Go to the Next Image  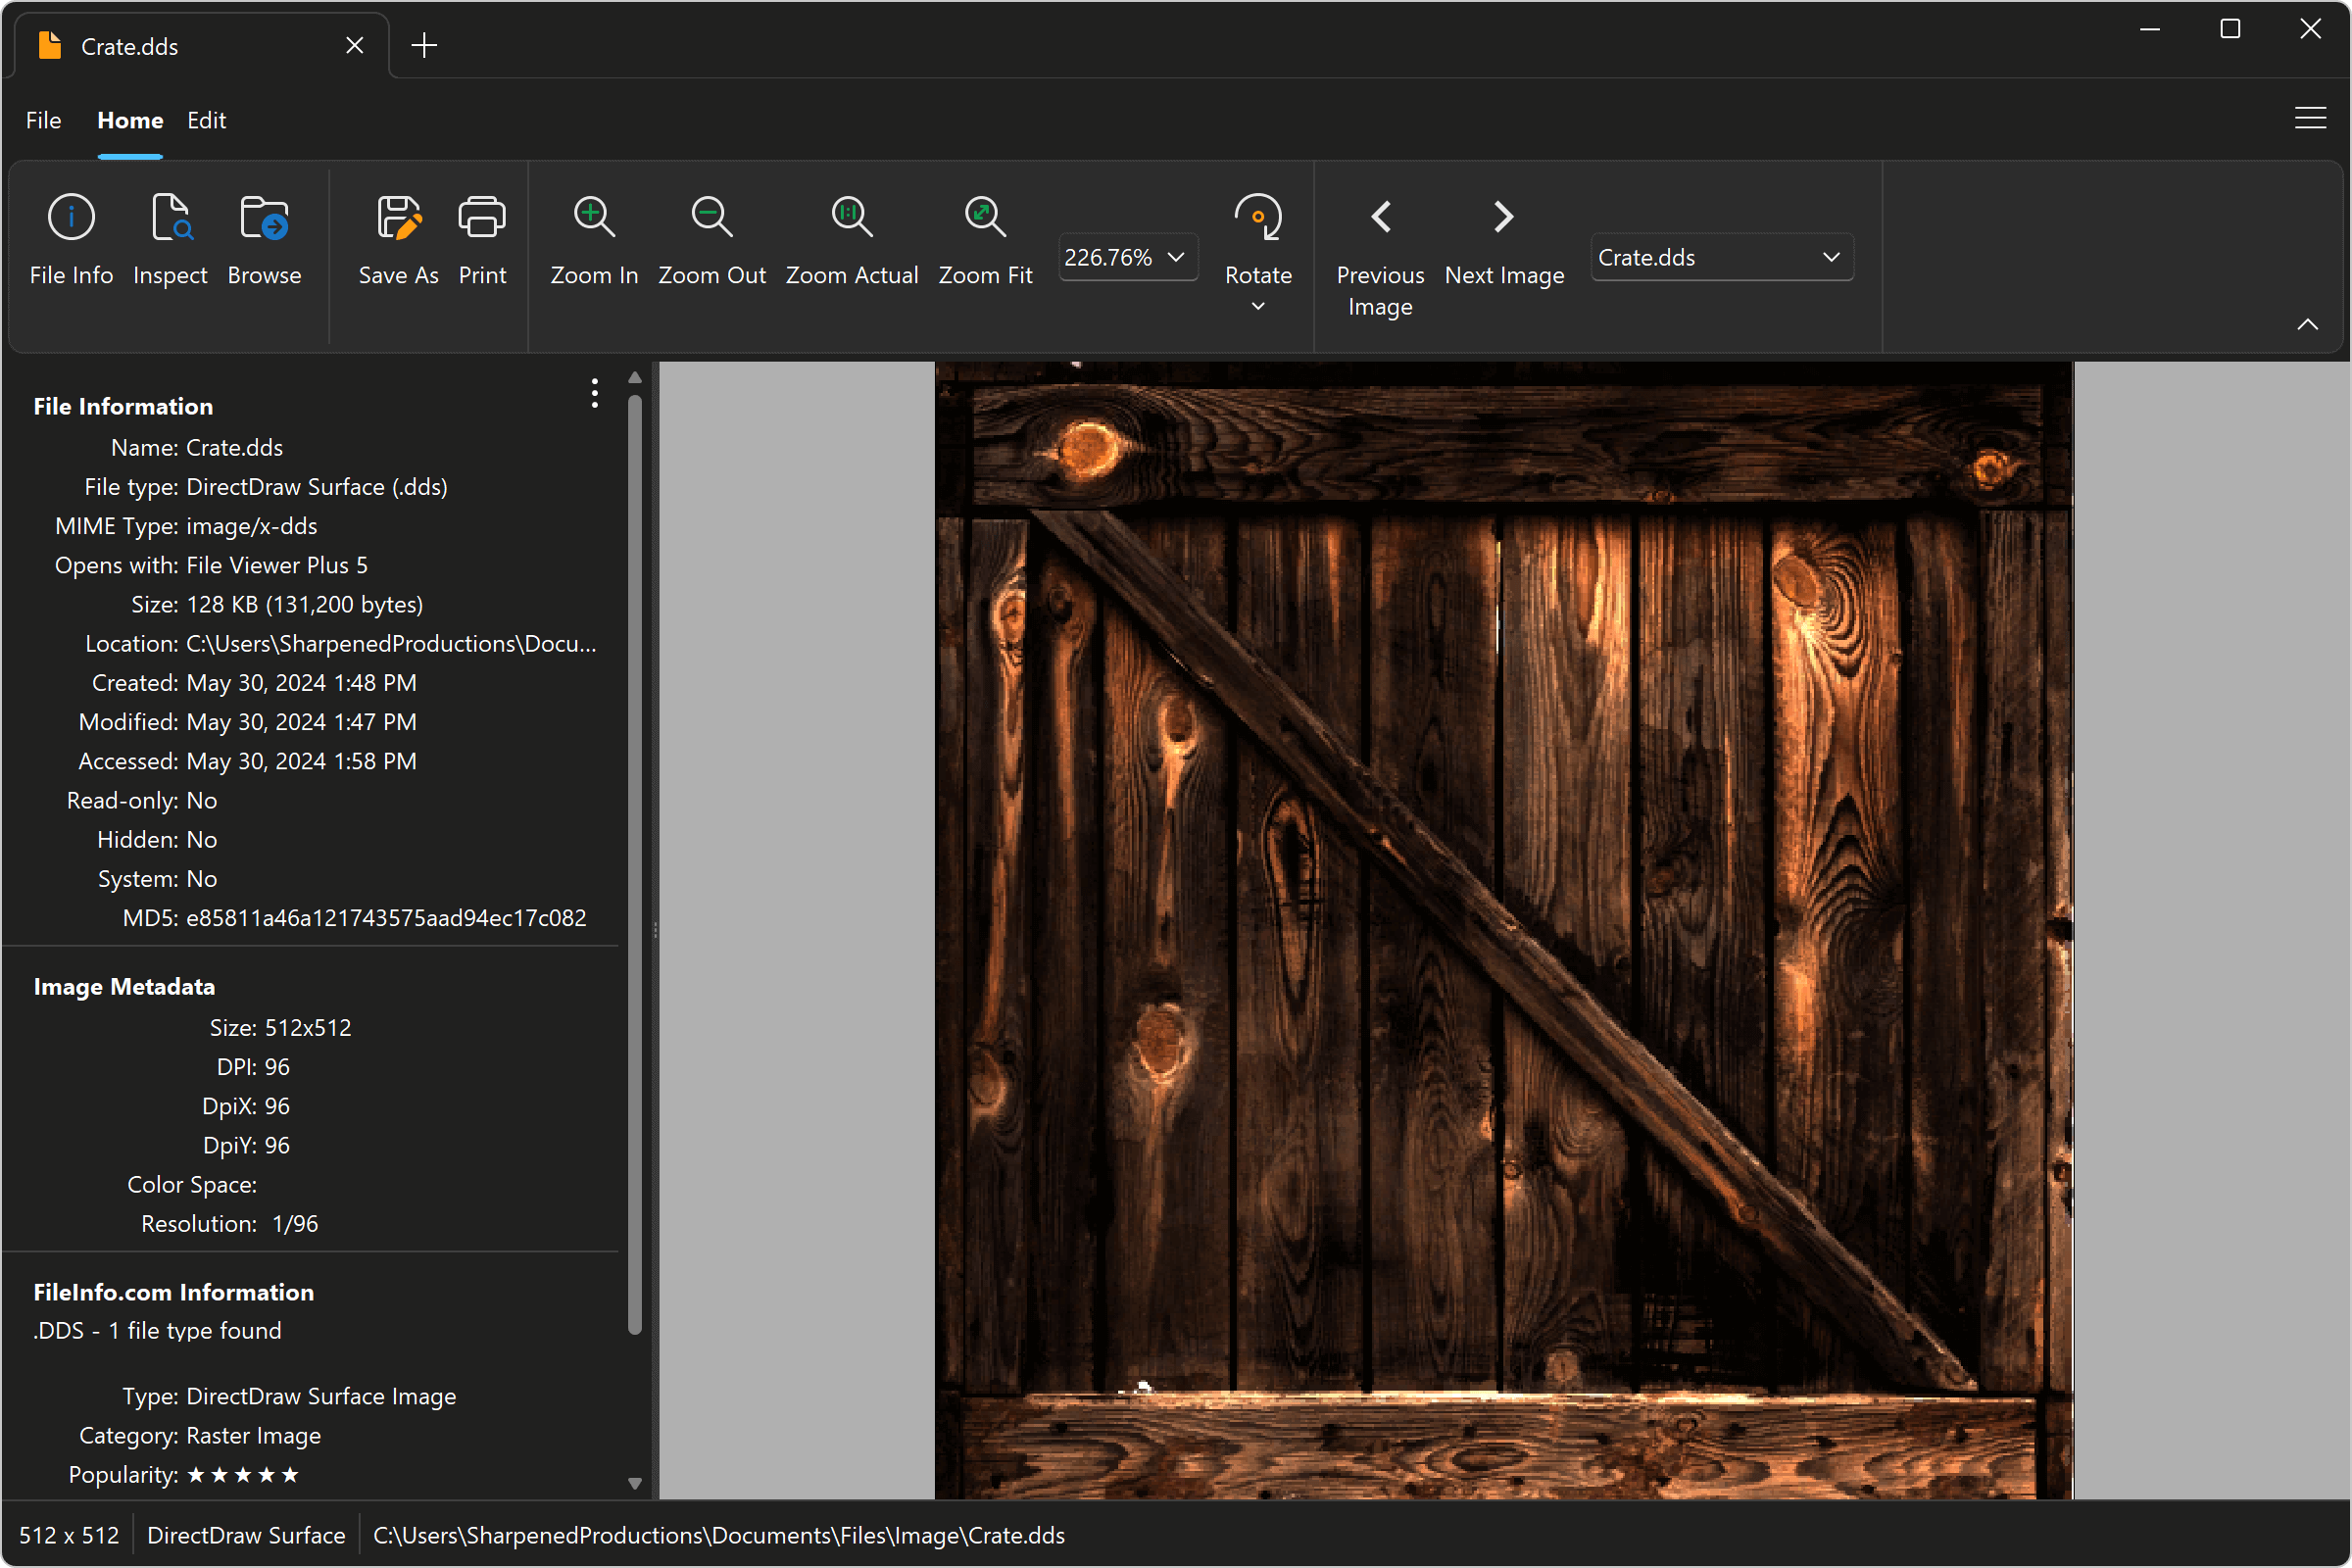(x=1504, y=240)
